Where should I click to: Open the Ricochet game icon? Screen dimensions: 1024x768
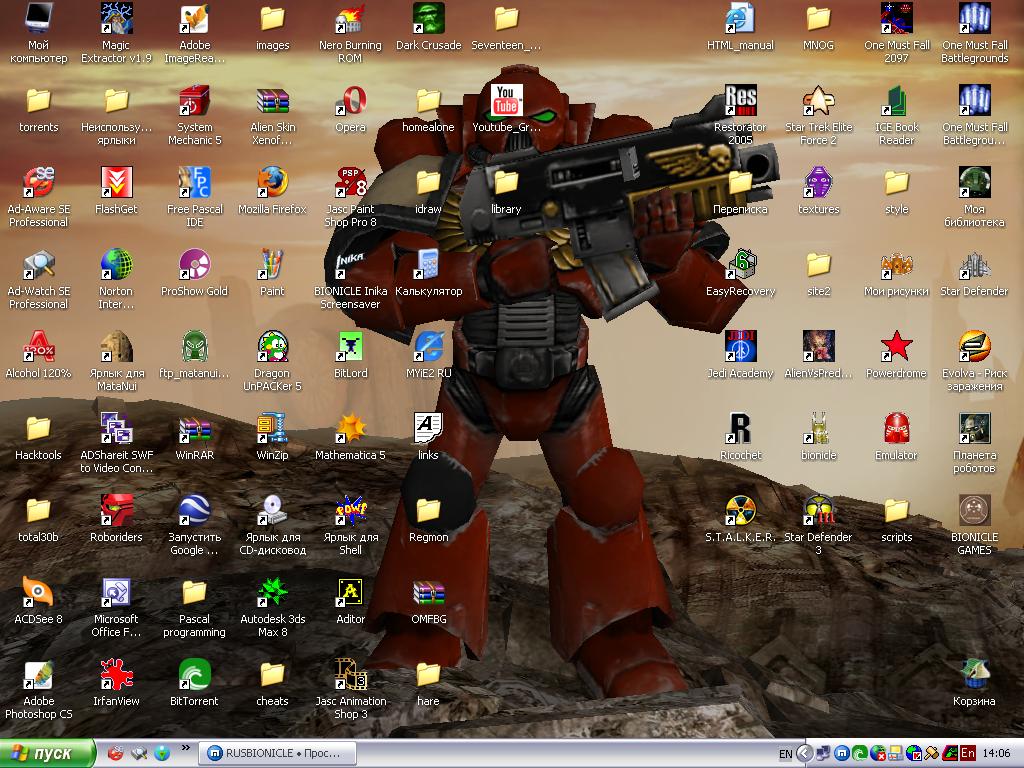tap(741, 428)
